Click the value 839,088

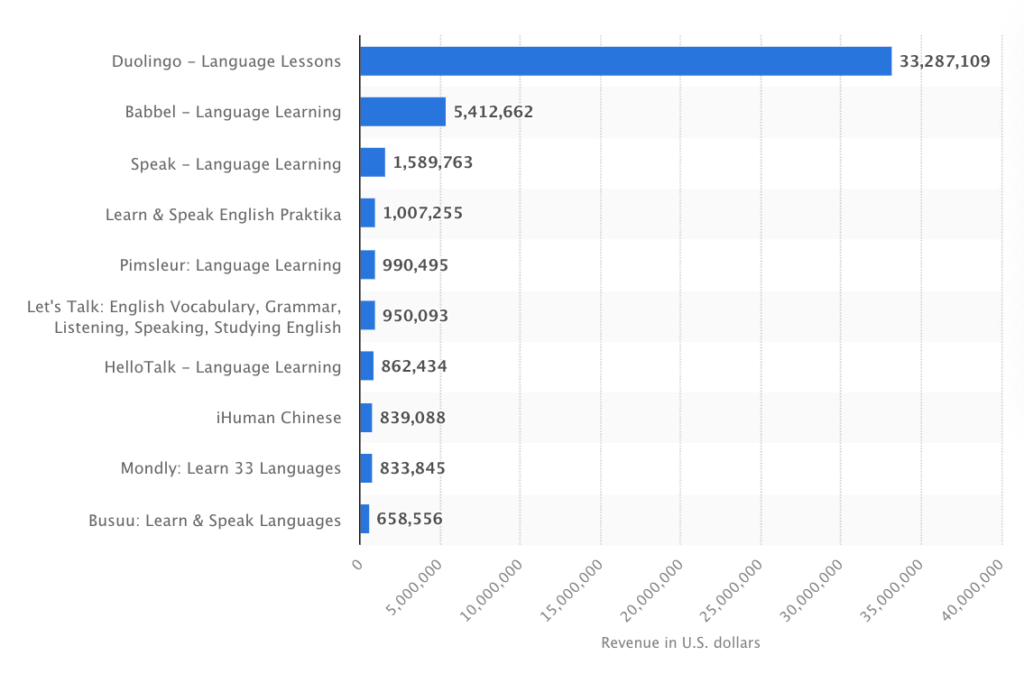pyautogui.click(x=413, y=417)
